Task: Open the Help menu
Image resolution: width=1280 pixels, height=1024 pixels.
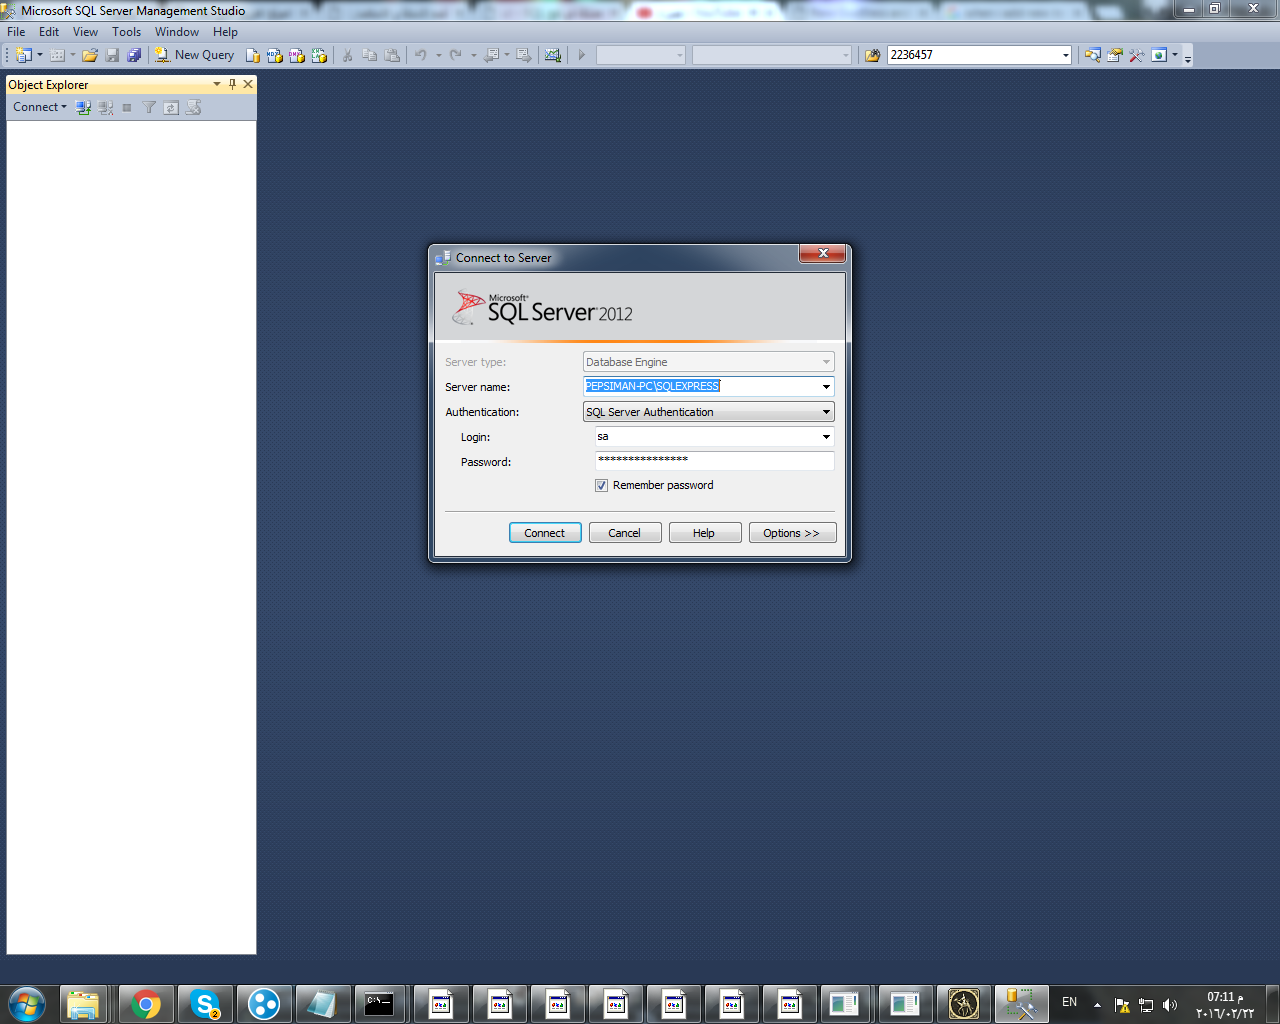Action: coord(225,32)
